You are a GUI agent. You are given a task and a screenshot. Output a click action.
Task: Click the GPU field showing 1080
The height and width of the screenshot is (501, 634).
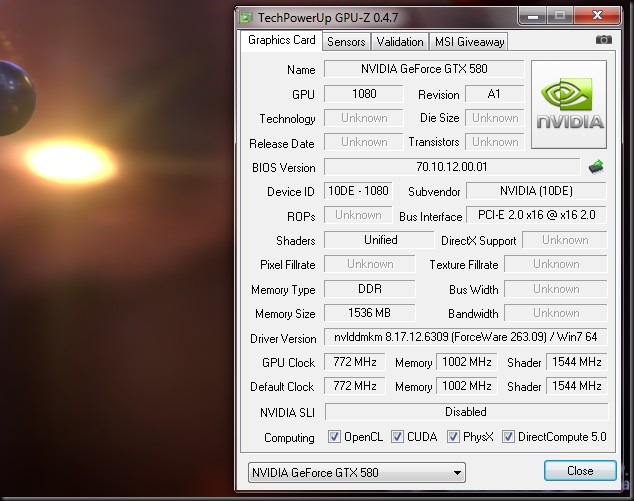pos(364,94)
